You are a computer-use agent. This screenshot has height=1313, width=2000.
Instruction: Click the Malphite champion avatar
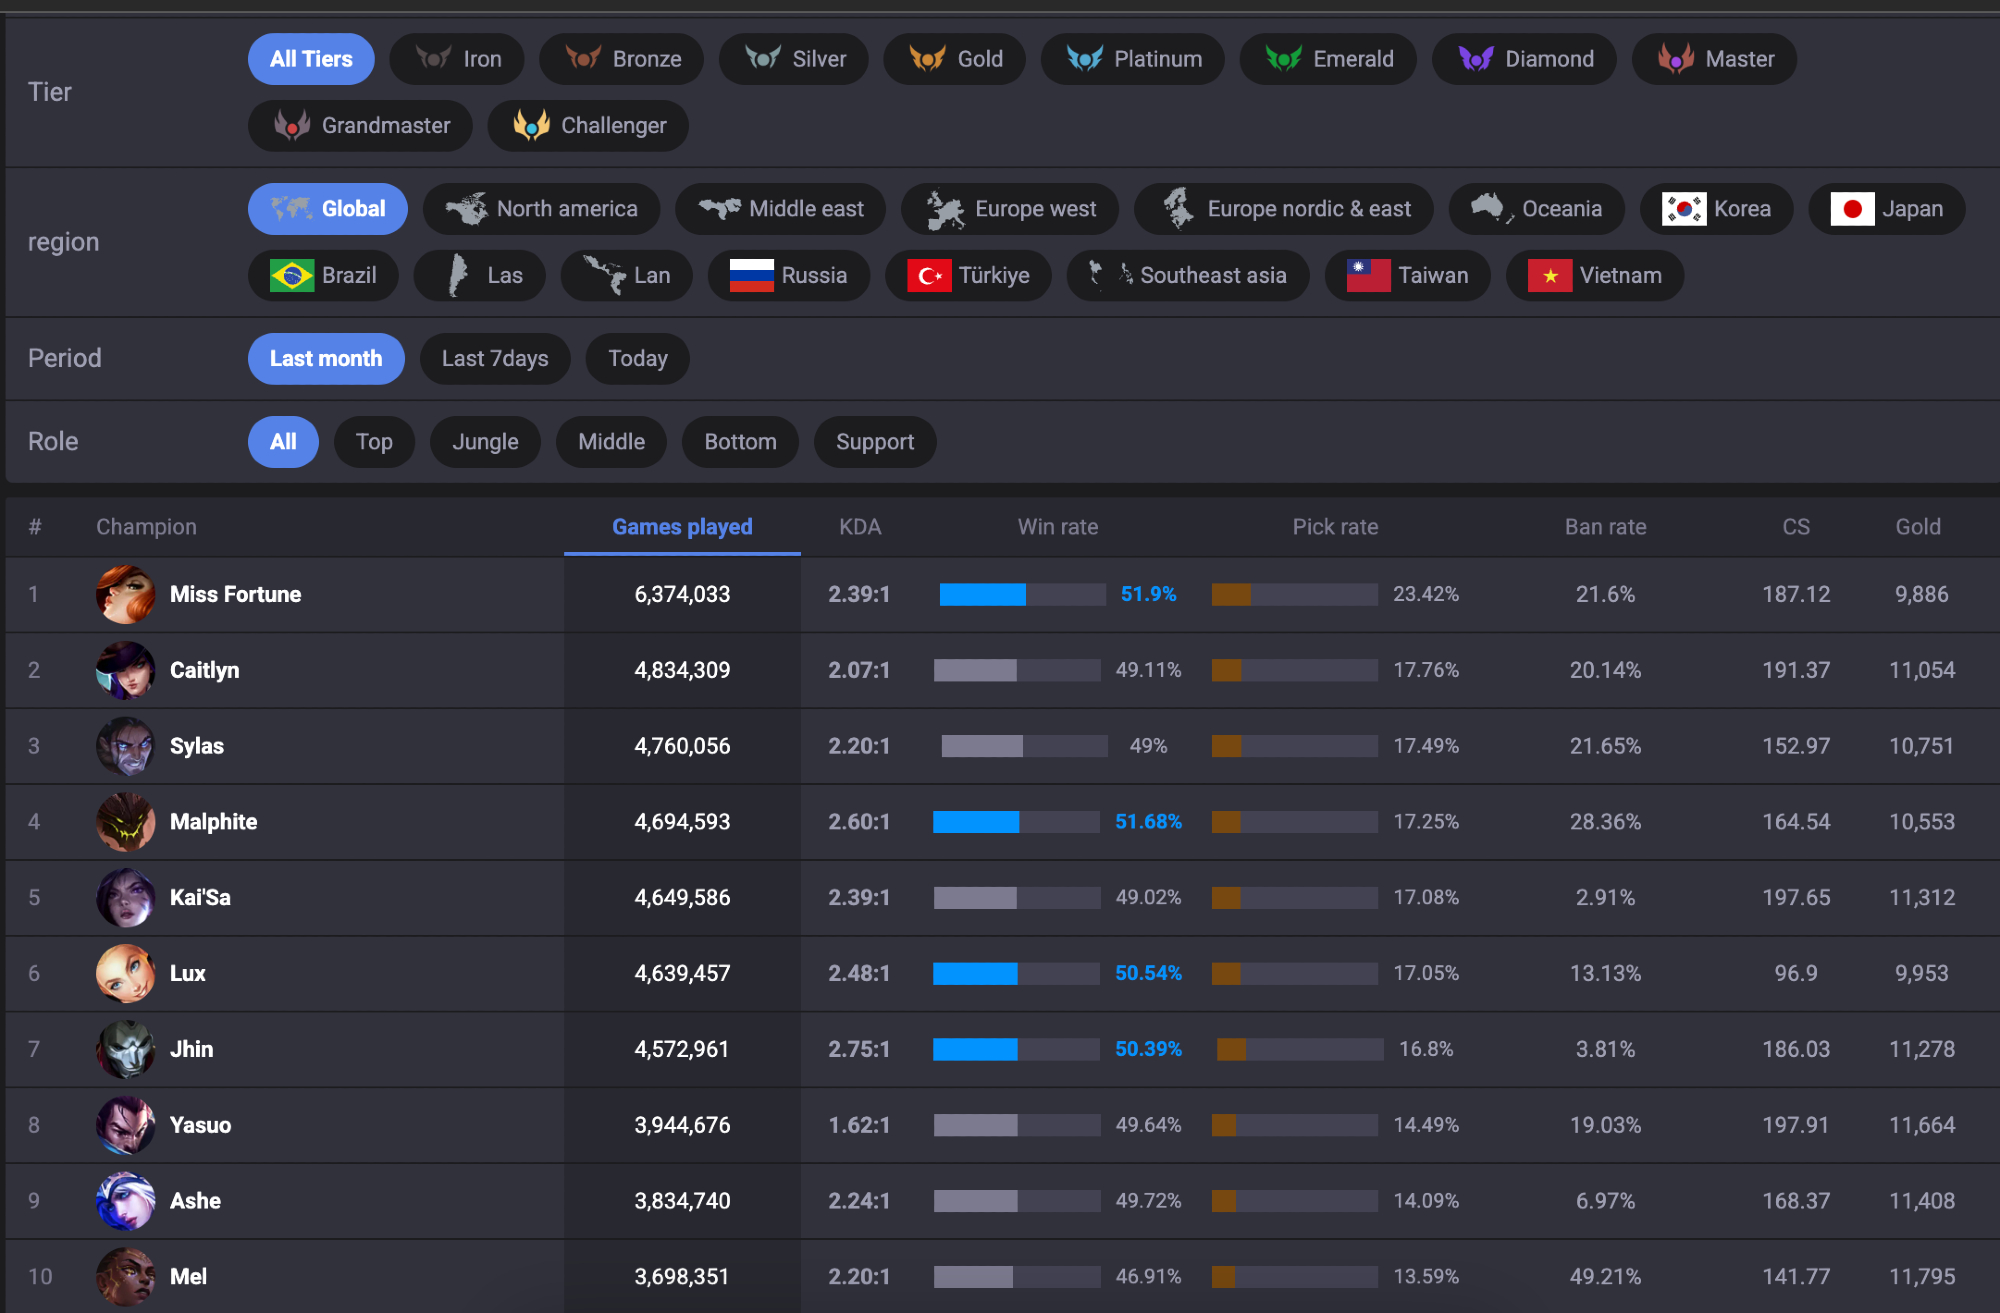(x=125, y=822)
